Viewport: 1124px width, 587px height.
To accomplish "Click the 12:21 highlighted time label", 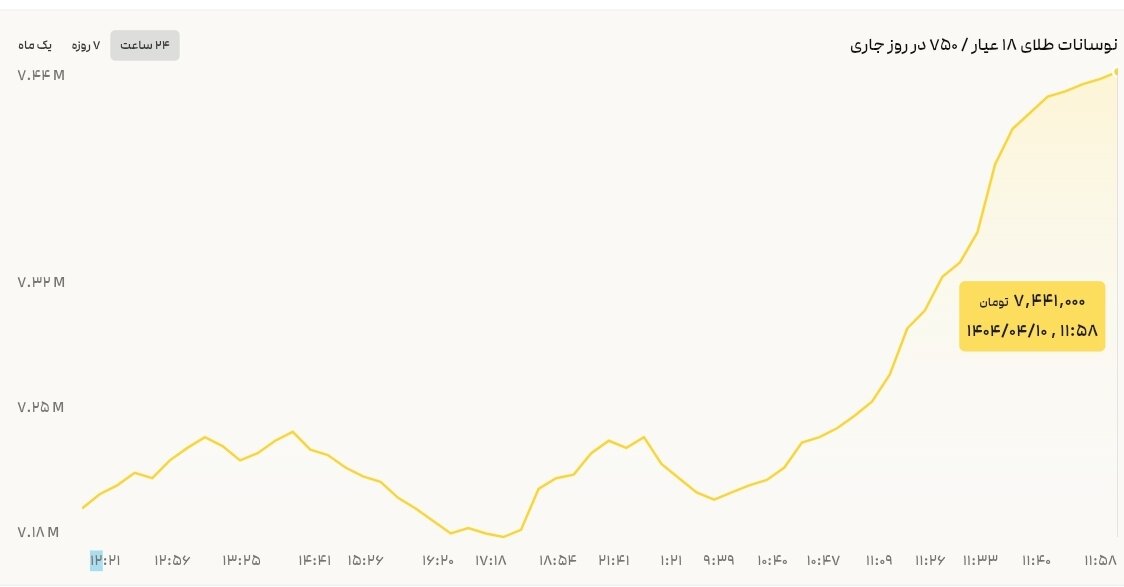I will click(x=104, y=561).
